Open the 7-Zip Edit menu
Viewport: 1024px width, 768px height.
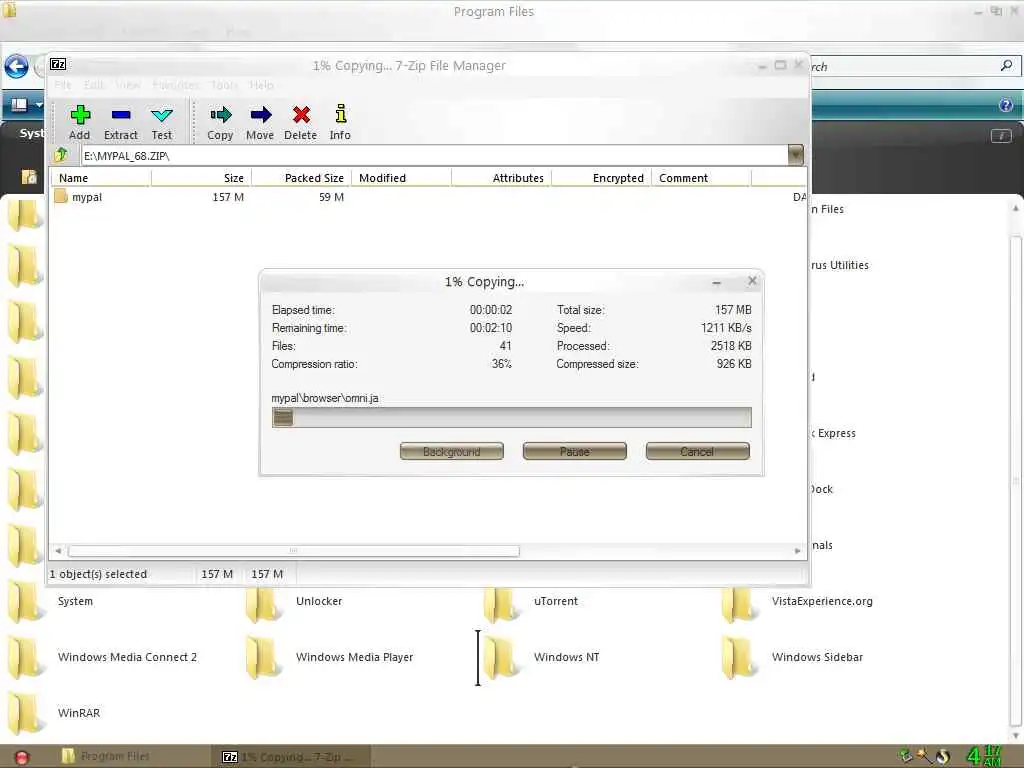coord(93,85)
